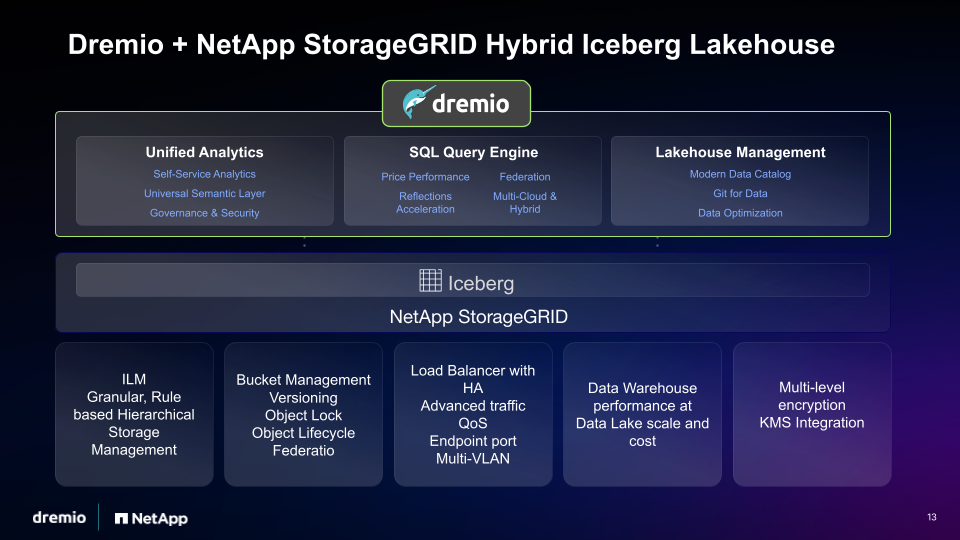Click the NetApp StorageGRID label
Screen dimensions: 960x540
(x=478, y=317)
